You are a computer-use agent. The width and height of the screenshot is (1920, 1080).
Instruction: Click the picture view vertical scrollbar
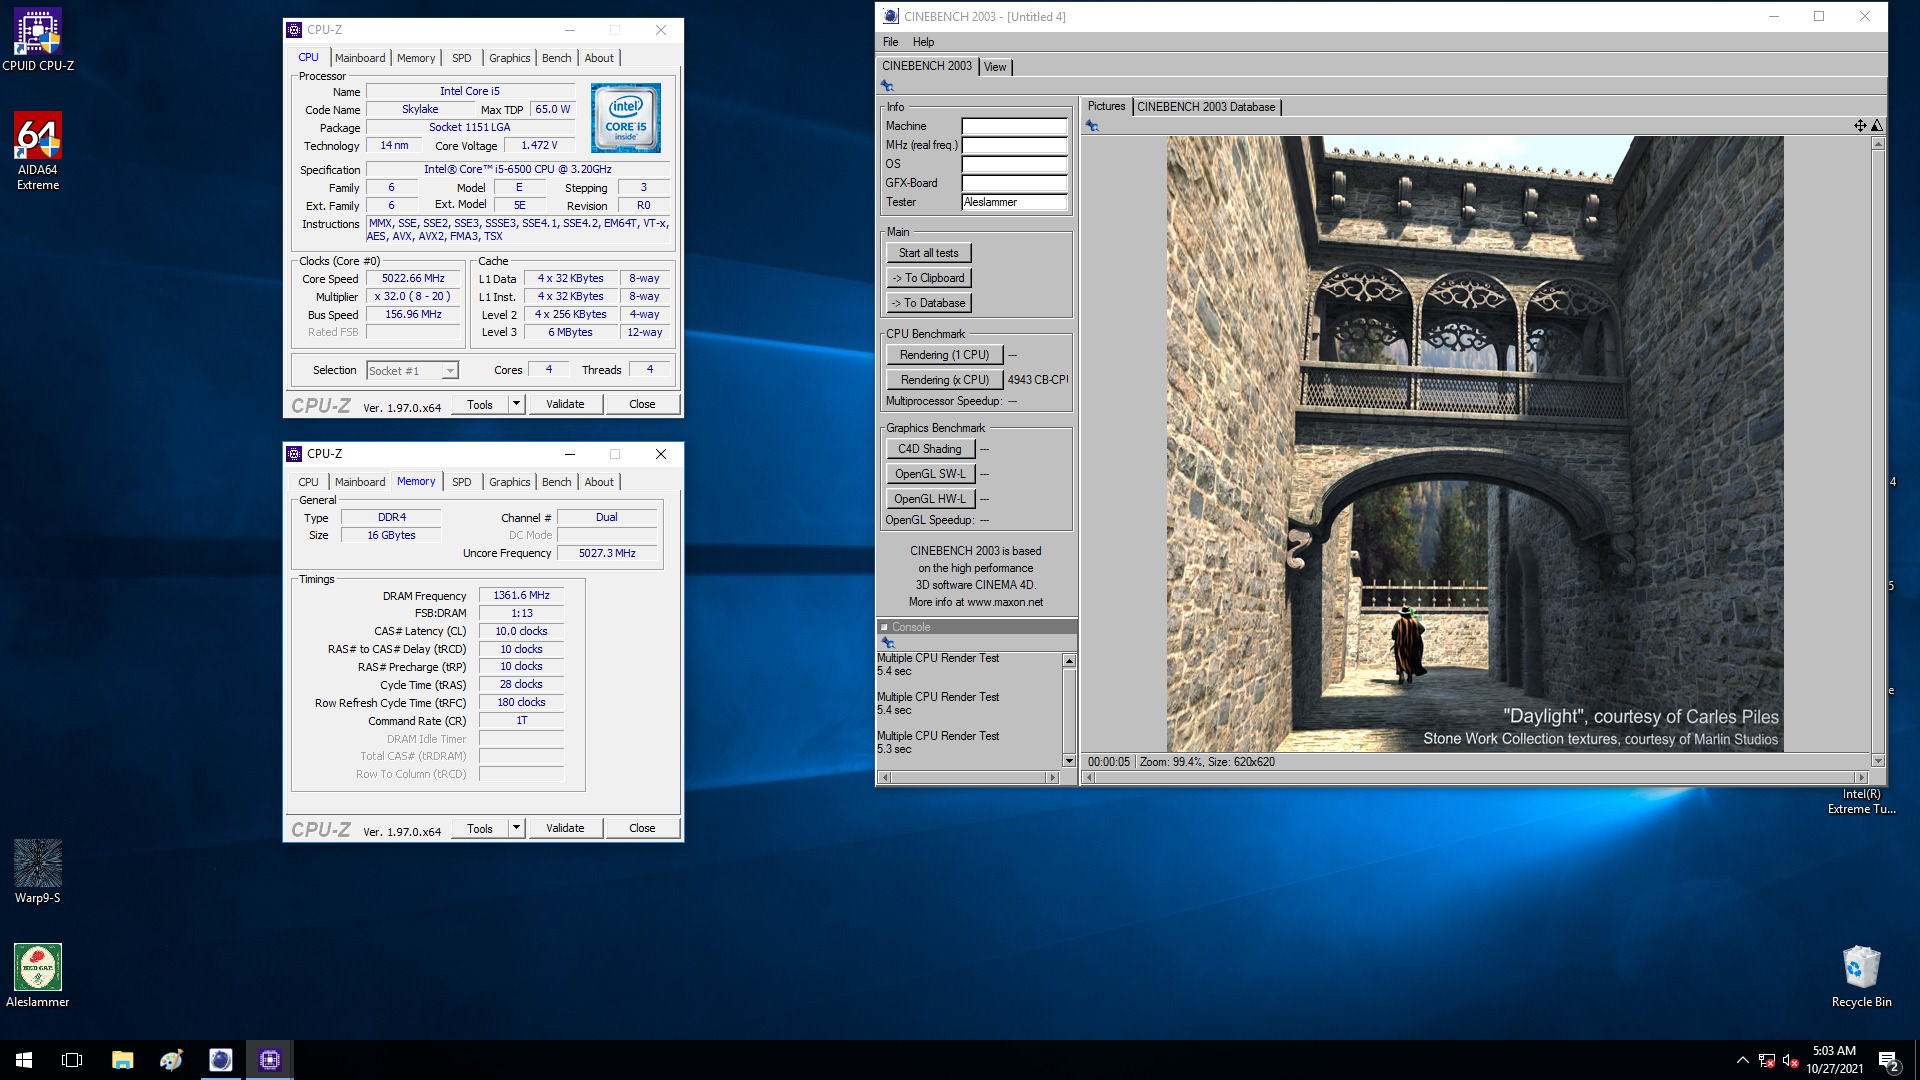(1878, 452)
